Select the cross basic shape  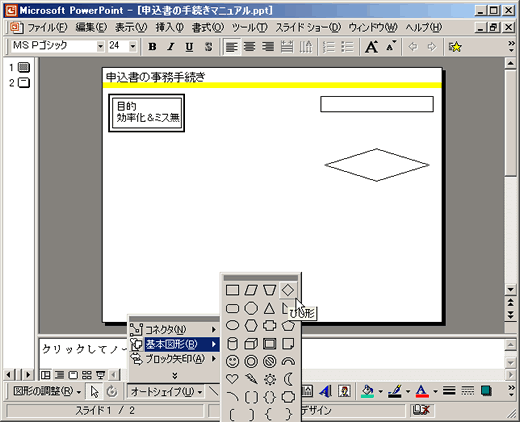point(269,325)
